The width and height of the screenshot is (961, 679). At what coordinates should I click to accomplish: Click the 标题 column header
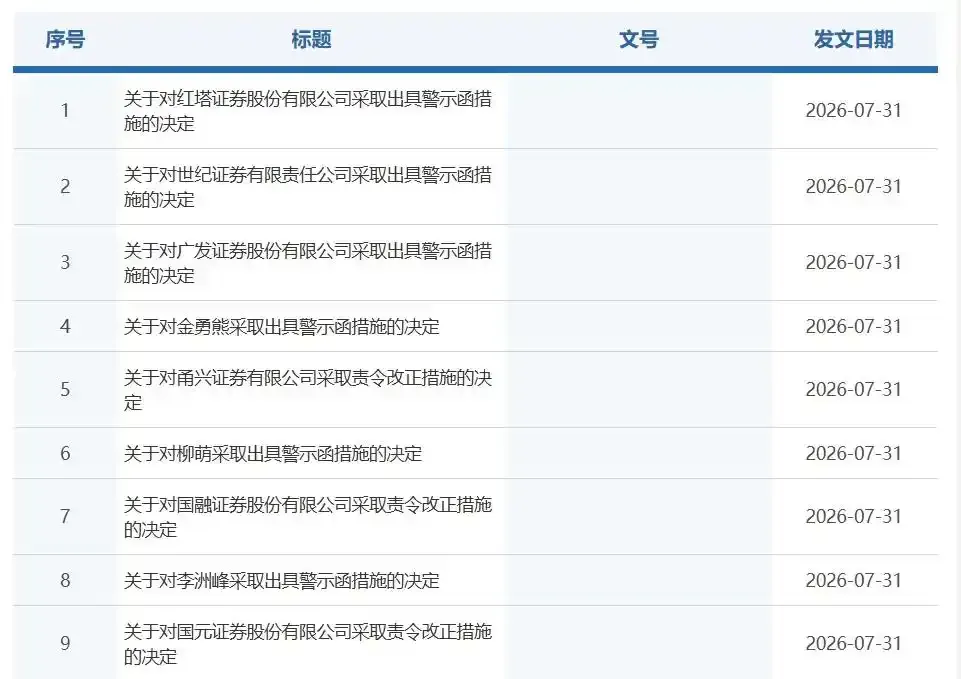pos(311,39)
